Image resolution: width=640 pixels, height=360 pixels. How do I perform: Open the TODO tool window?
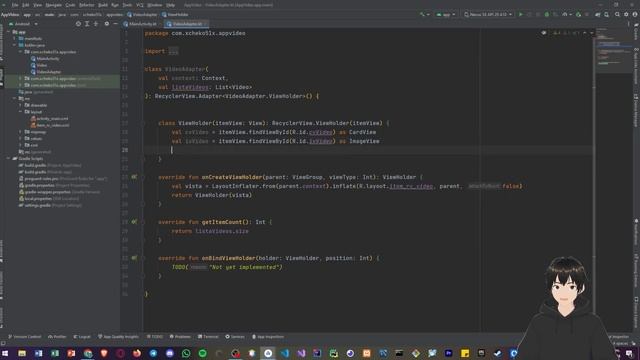[155, 337]
